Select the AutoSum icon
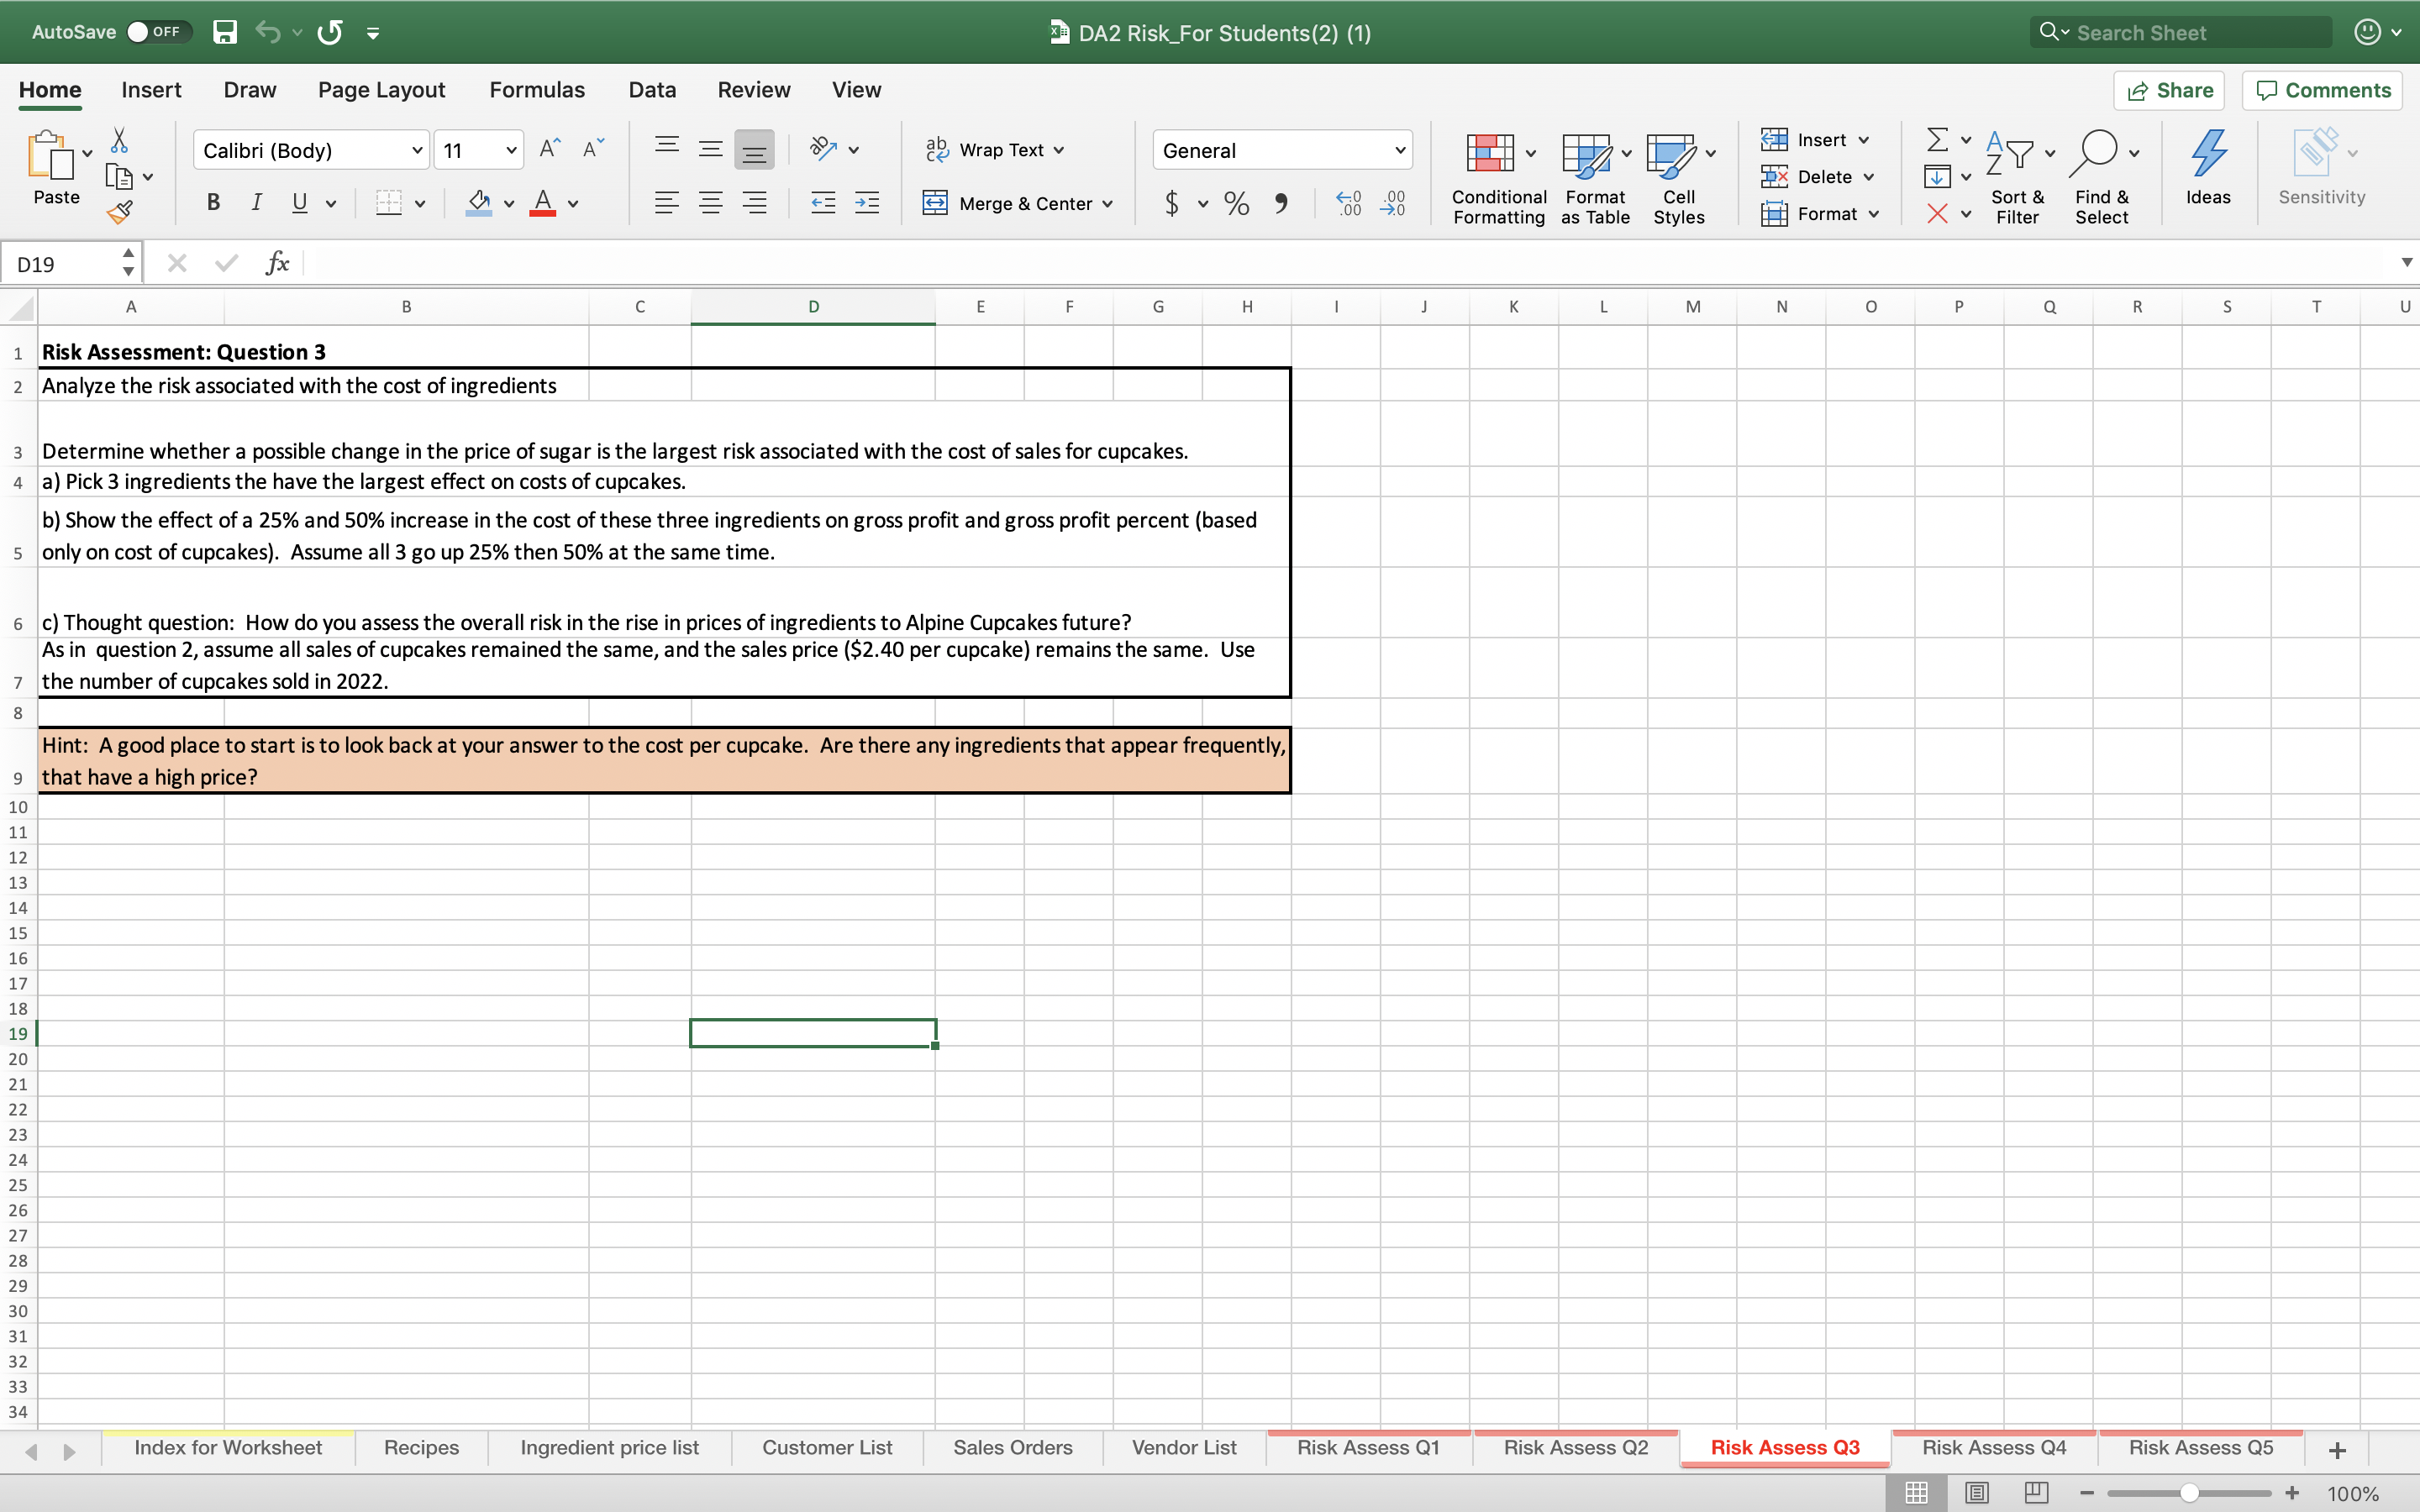This screenshot has width=2420, height=1512. tap(1938, 139)
